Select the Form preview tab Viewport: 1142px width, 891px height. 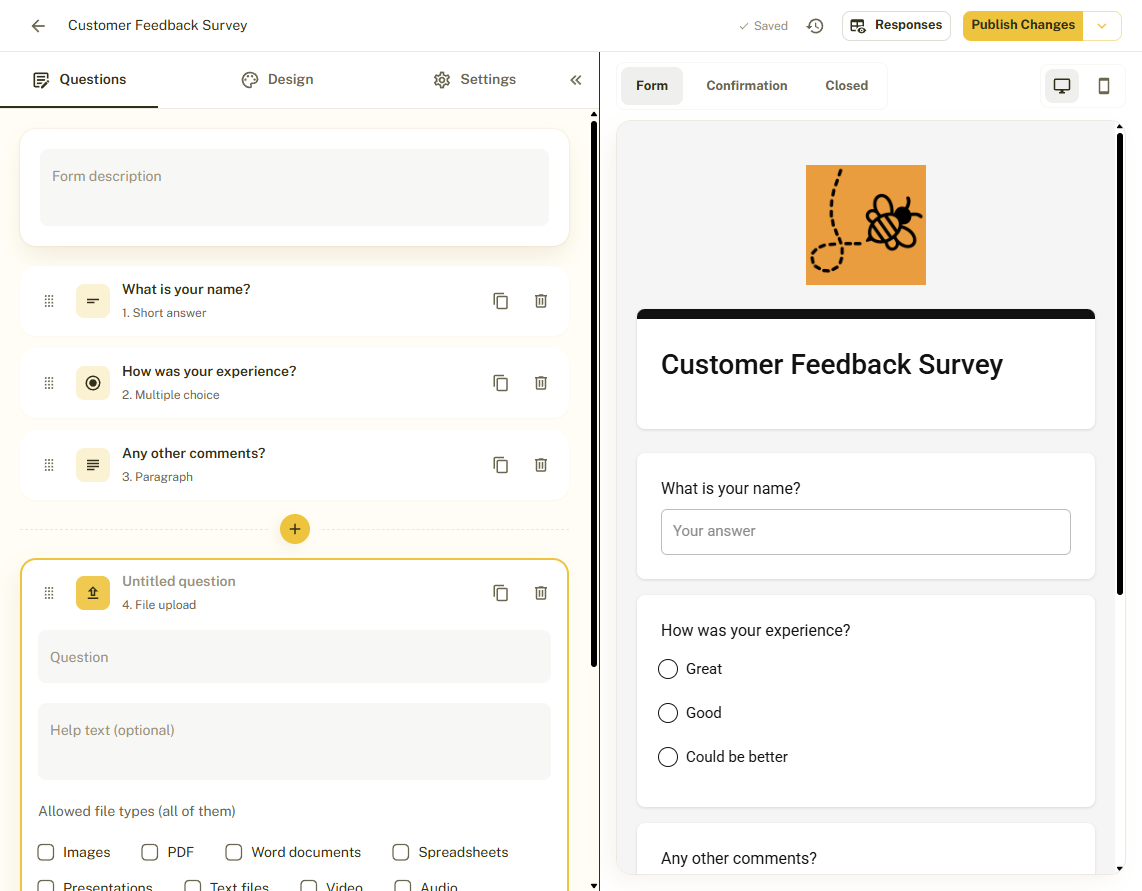point(652,86)
